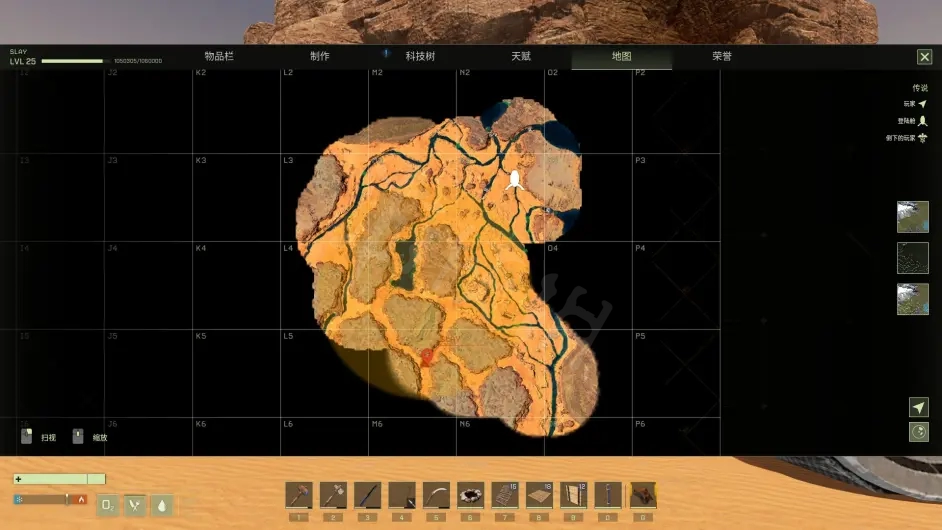Switch to the 物品栏 inventory tab
Viewport: 942px width, 530px height.
tap(219, 57)
